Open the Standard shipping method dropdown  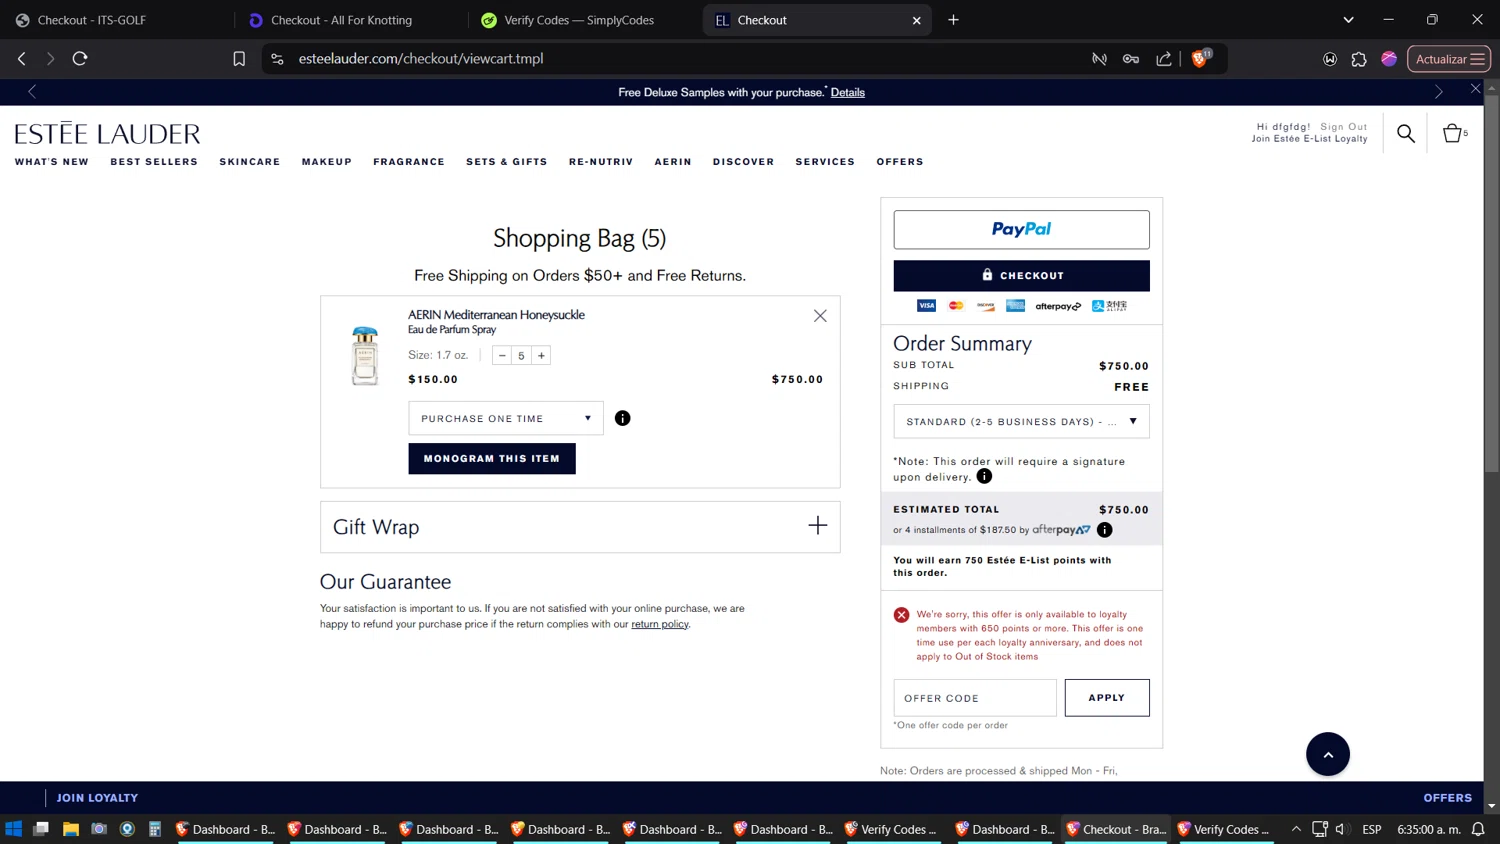coord(1021,421)
